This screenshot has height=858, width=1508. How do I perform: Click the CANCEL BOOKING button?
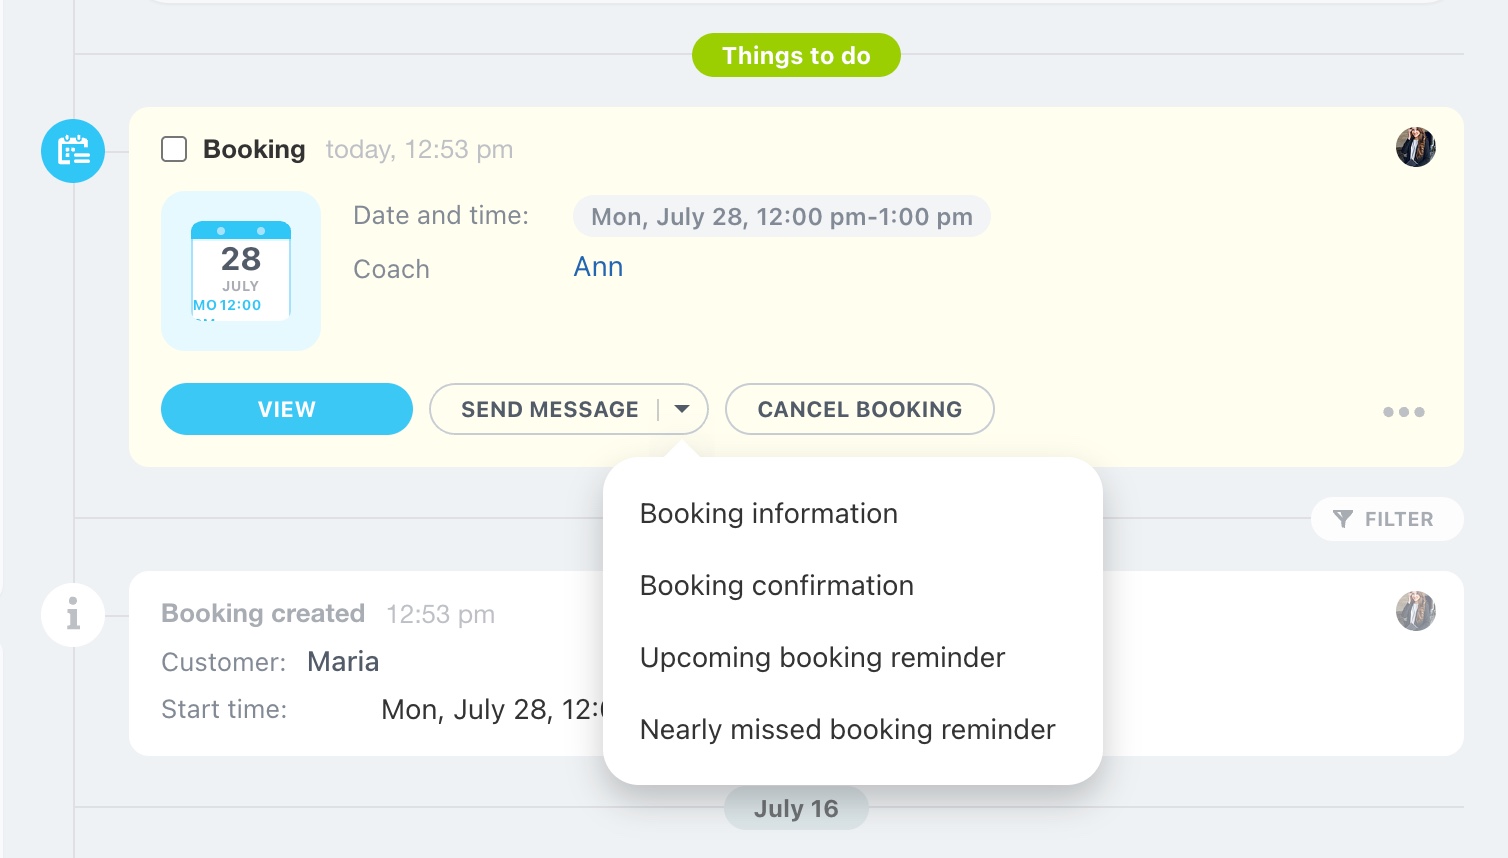tap(859, 409)
